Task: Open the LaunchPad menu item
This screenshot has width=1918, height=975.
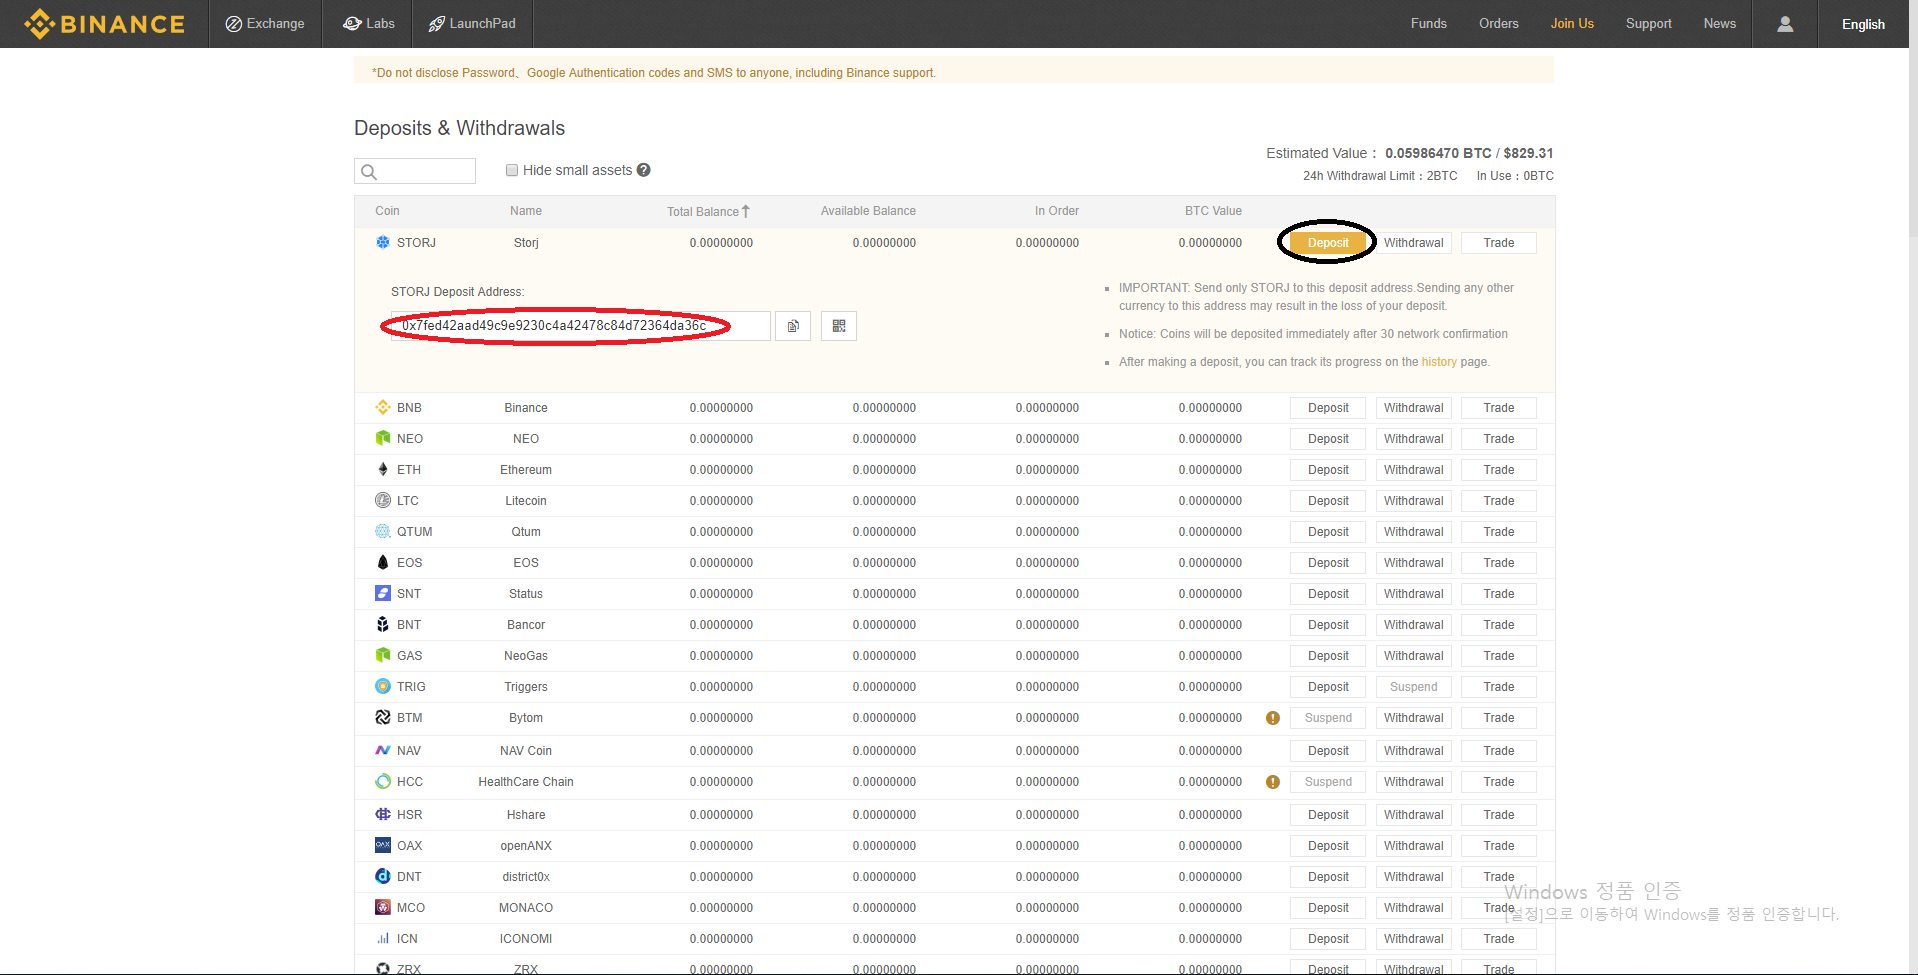Action: coord(472,24)
